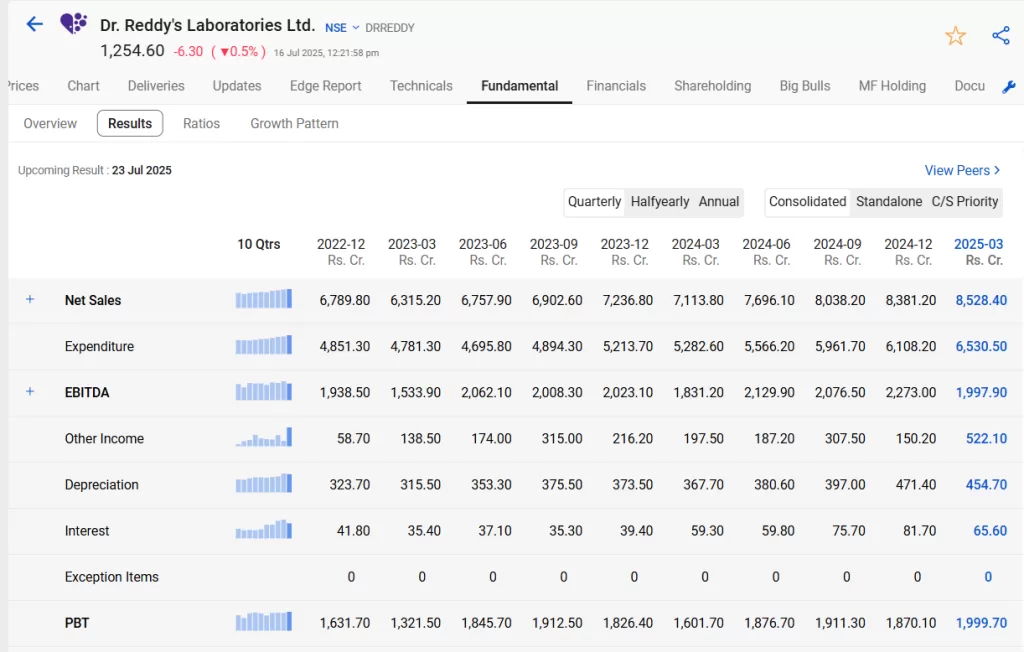Viewport: 1024px width, 652px height.
Task: Click the Other Income mini bar chart
Action: click(264, 437)
